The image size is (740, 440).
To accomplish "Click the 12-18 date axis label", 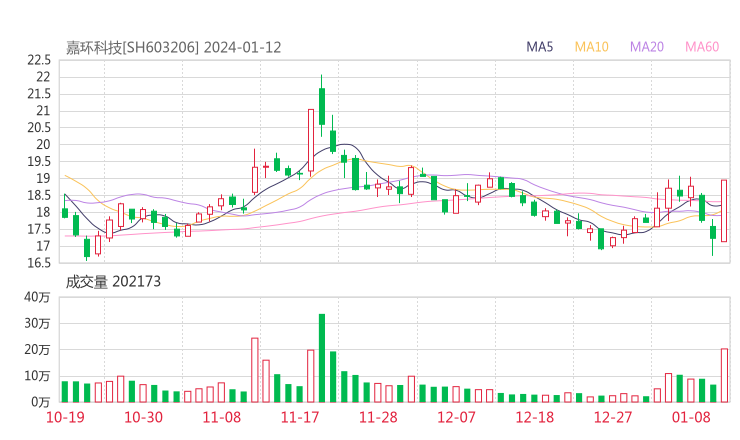I will pyautogui.click(x=535, y=417).
